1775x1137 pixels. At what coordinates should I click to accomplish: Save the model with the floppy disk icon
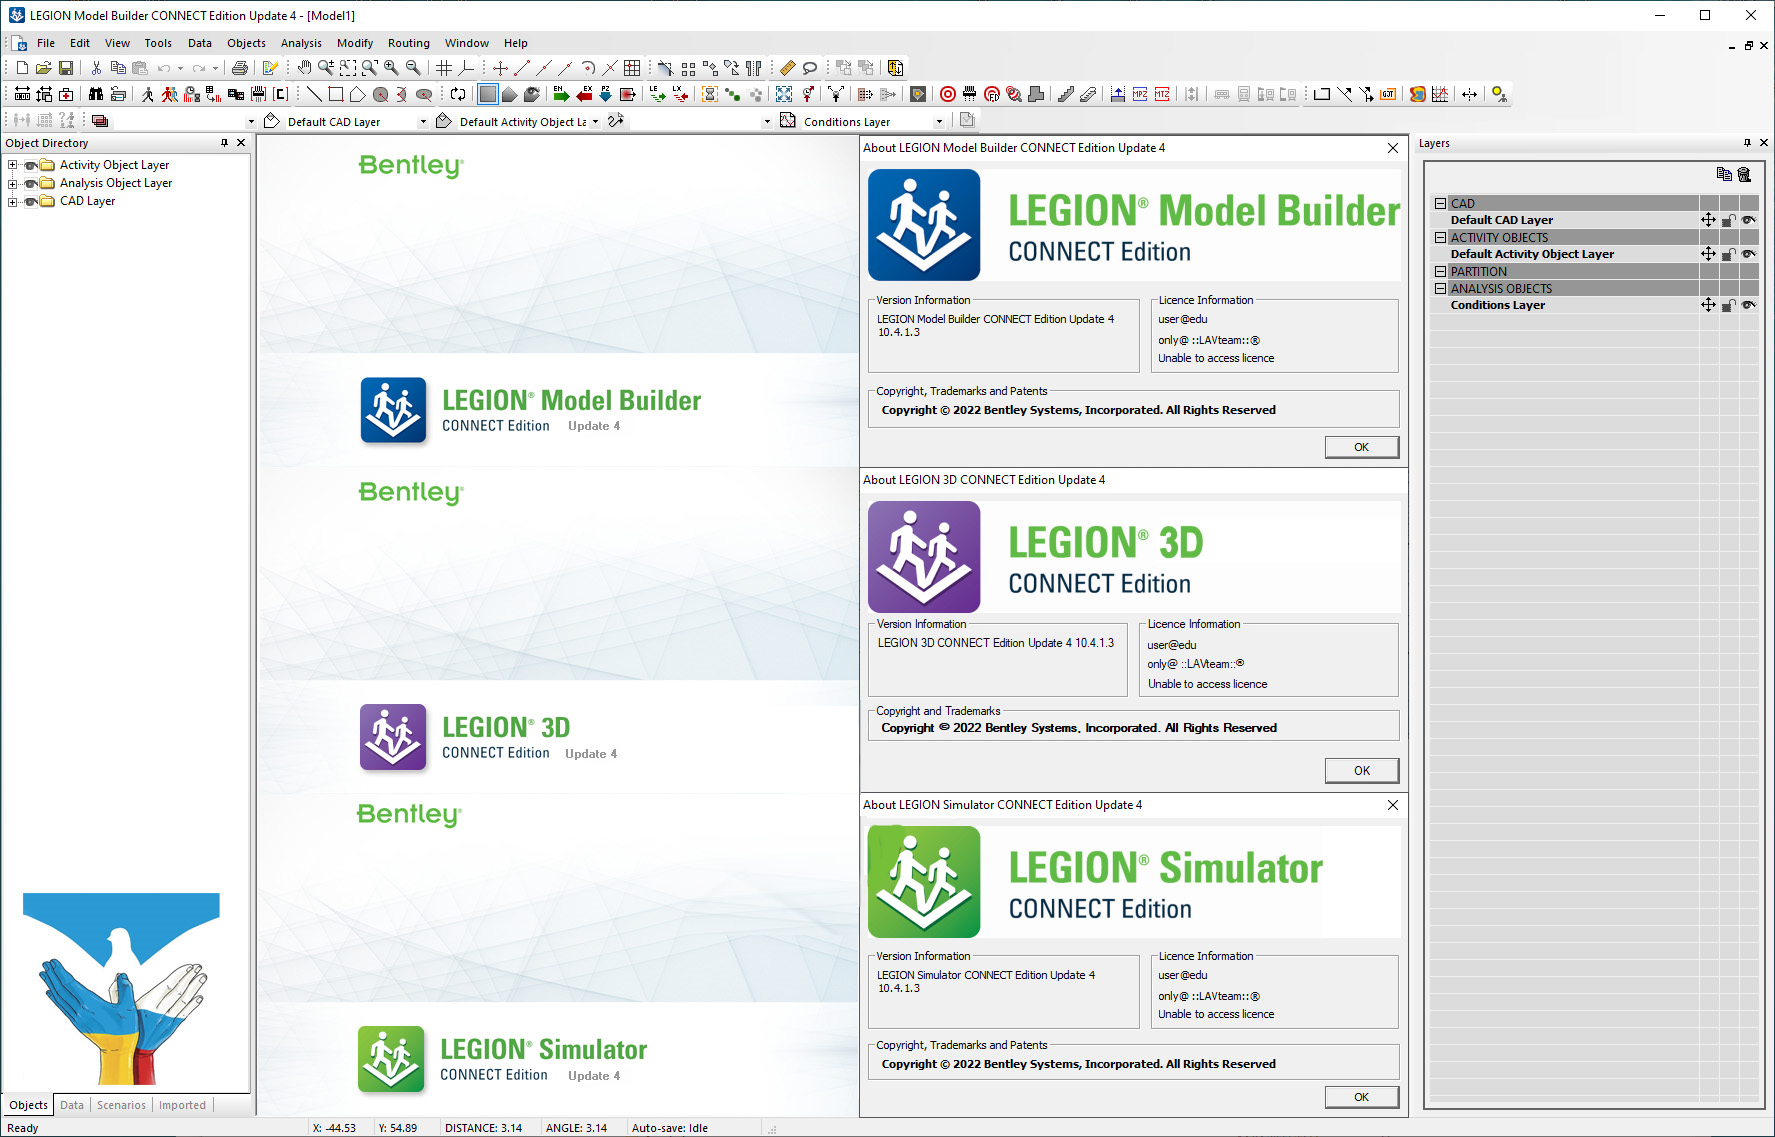[x=66, y=68]
